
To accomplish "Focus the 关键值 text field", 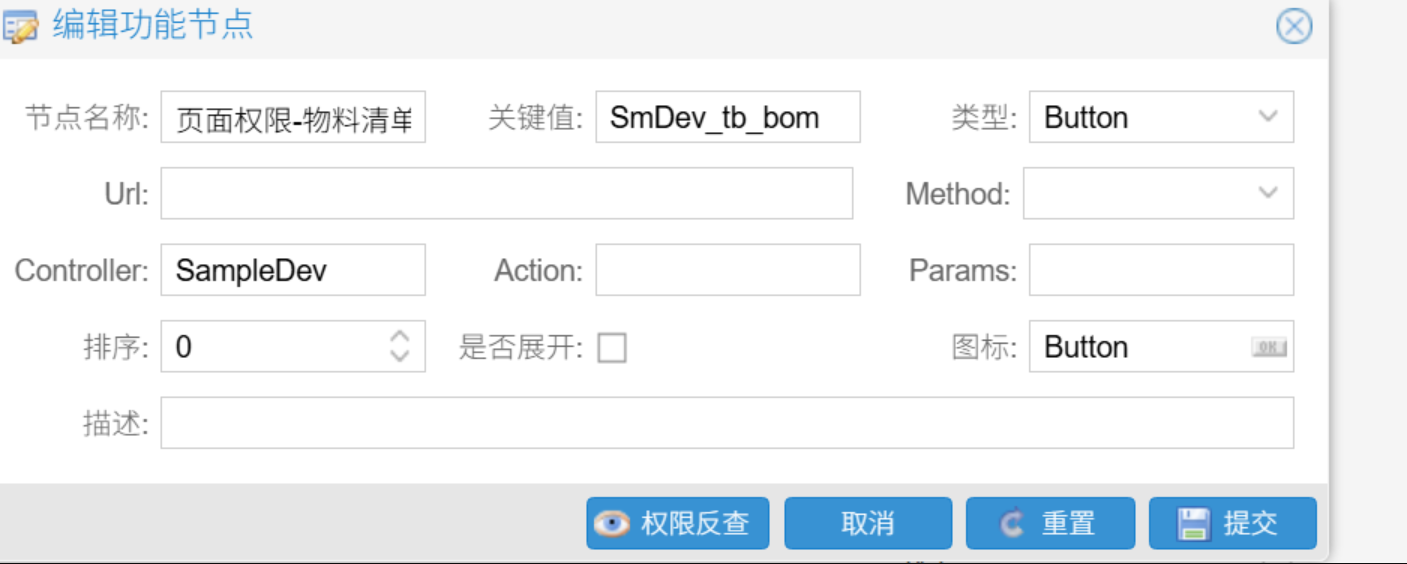I will point(727,118).
